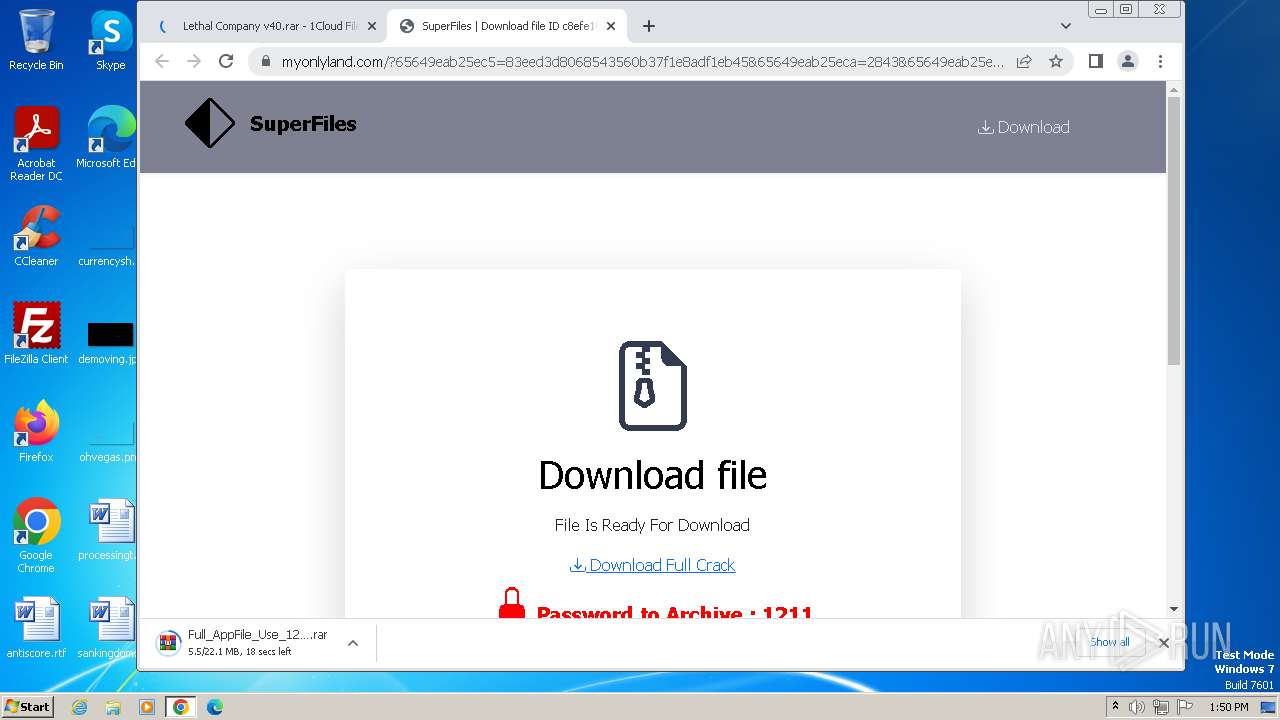Toggle Chrome side panel

(x=1095, y=61)
